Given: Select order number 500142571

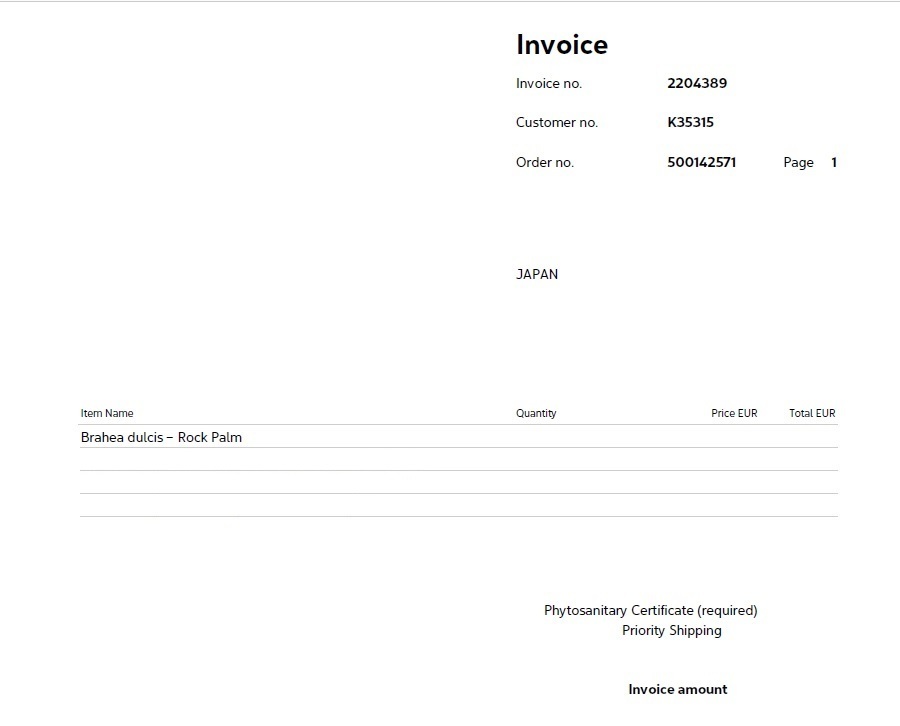Looking at the screenshot, I should tap(701, 162).
